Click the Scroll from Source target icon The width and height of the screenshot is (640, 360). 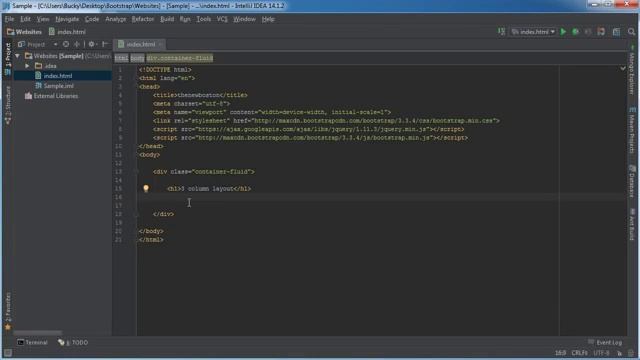coord(66,44)
